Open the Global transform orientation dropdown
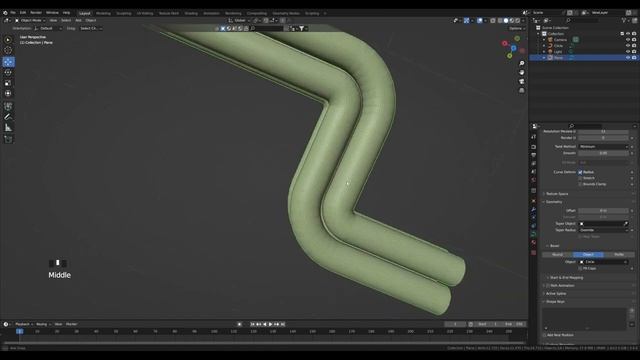The image size is (640, 360). (x=239, y=20)
